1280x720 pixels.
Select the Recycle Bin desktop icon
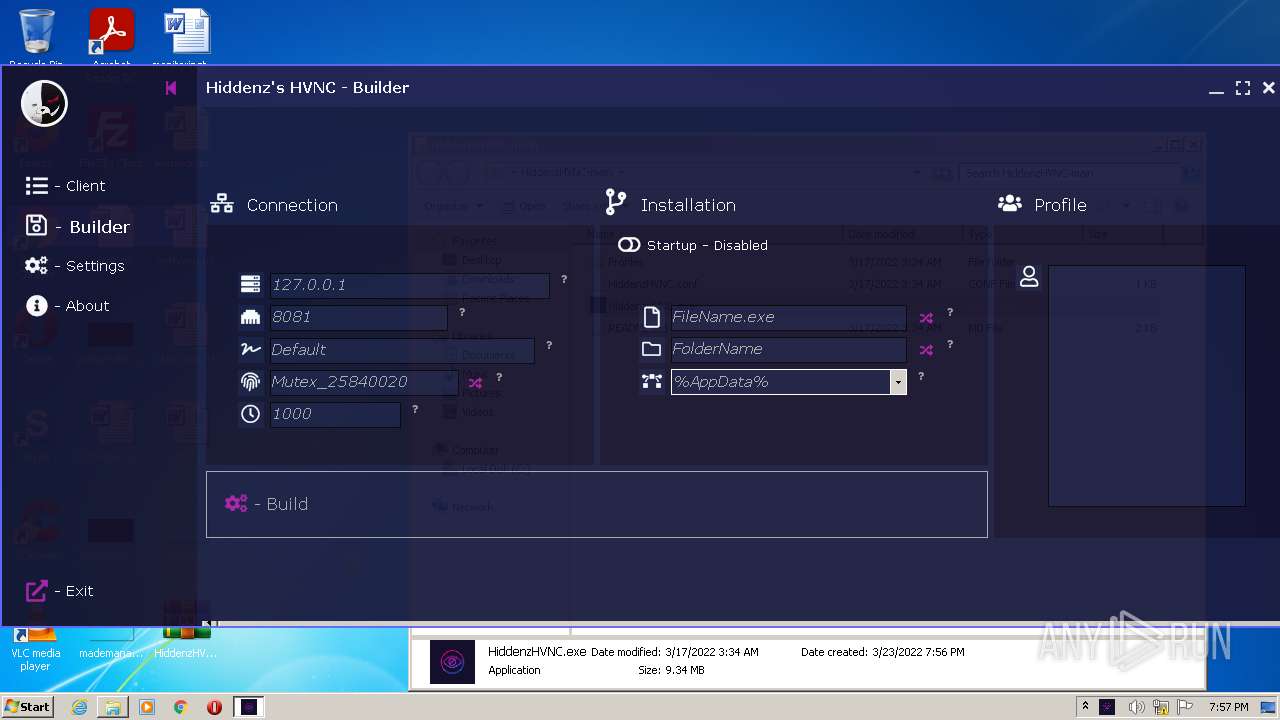(37, 36)
